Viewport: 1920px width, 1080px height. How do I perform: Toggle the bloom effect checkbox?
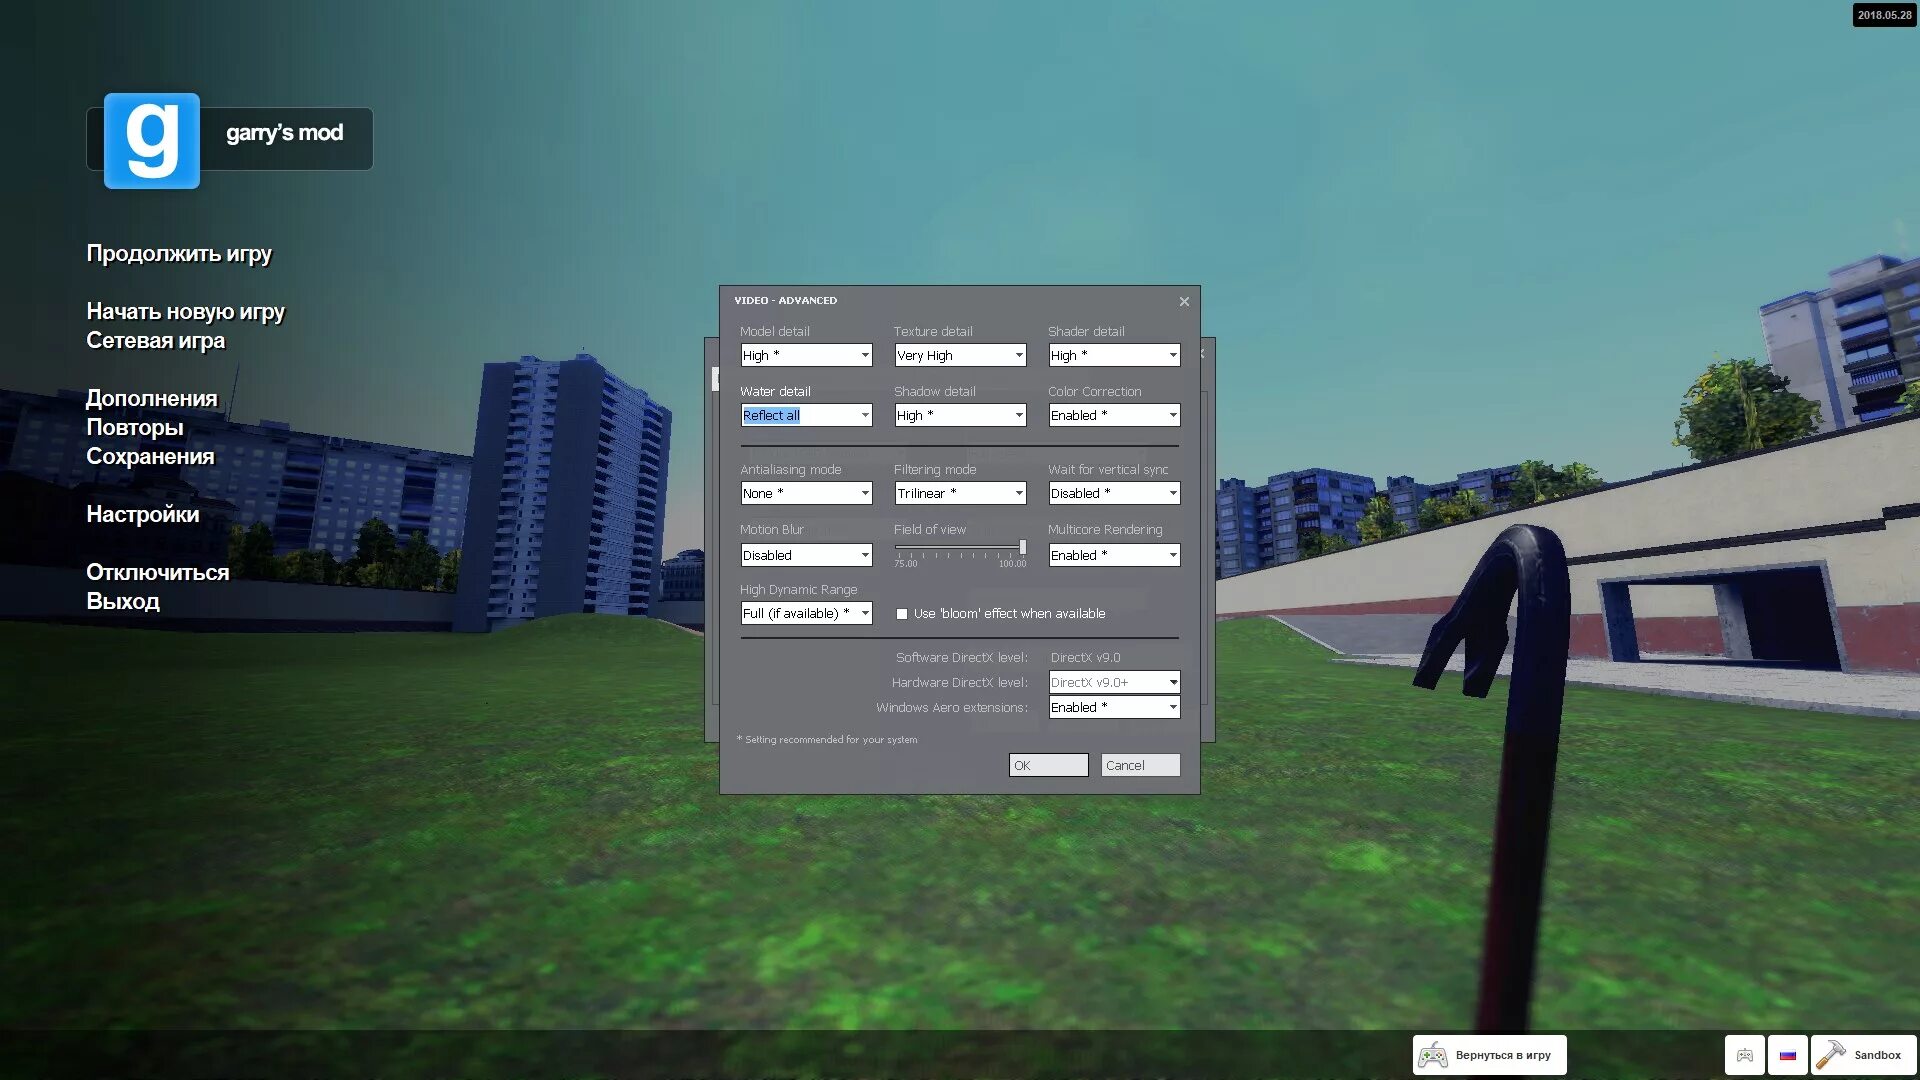click(x=902, y=613)
